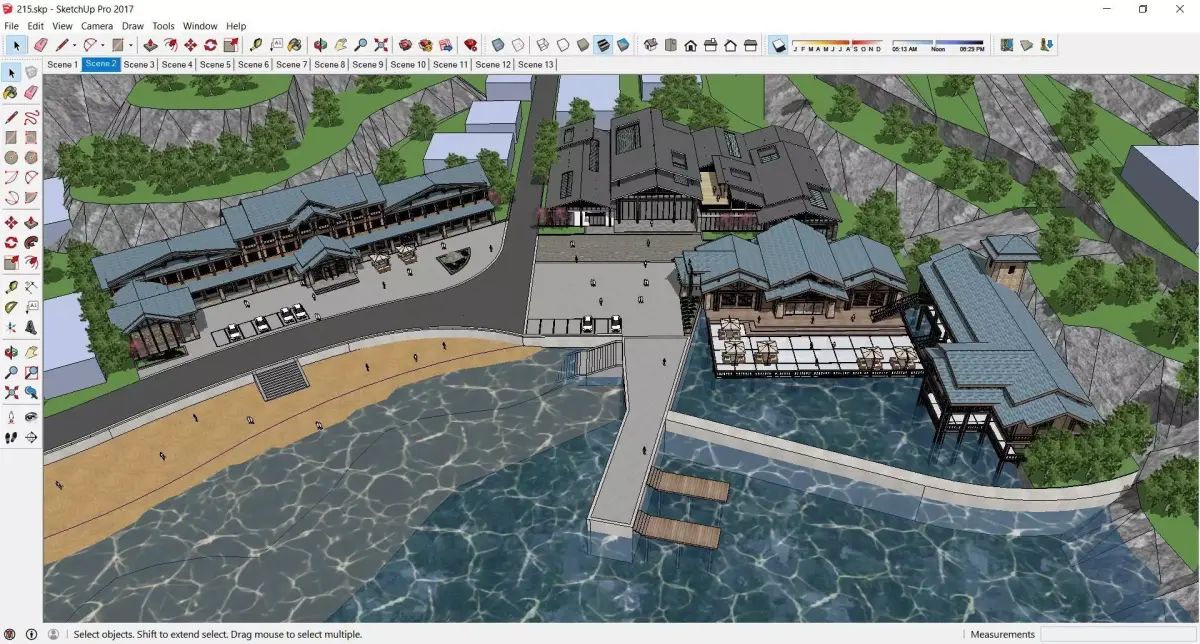Select the Walk footprints tool
Image resolution: width=1200 pixels, height=644 pixels.
point(11,437)
